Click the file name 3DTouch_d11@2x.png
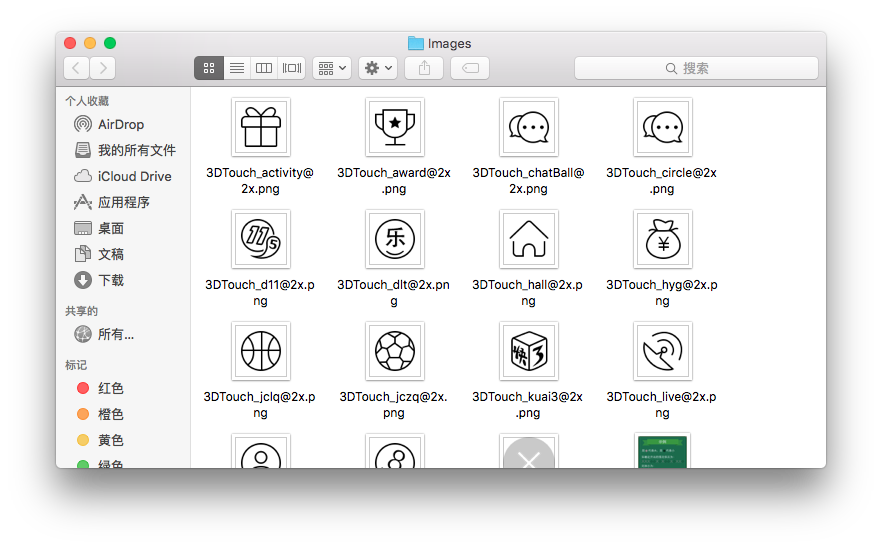The height and width of the screenshot is (548, 882). (260, 293)
